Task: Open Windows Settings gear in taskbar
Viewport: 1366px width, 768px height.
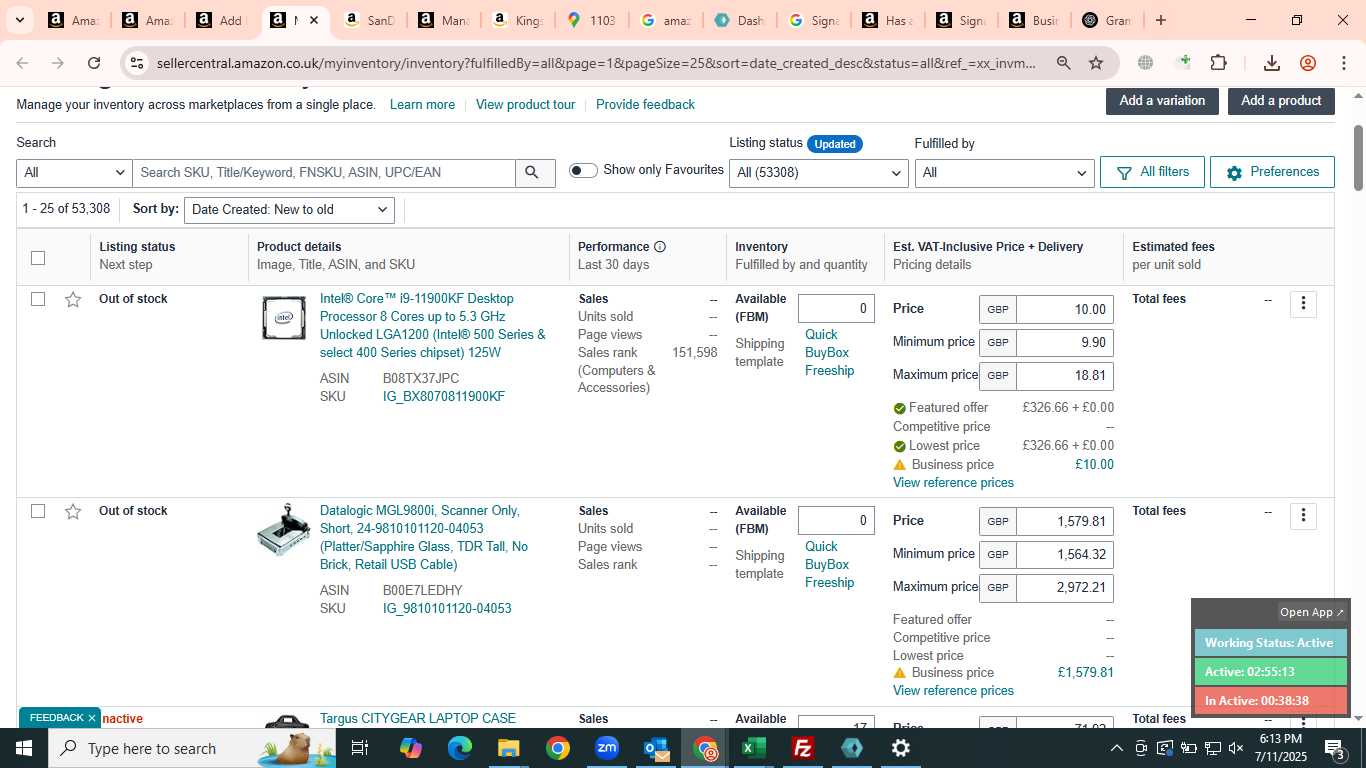Action: coord(900,748)
